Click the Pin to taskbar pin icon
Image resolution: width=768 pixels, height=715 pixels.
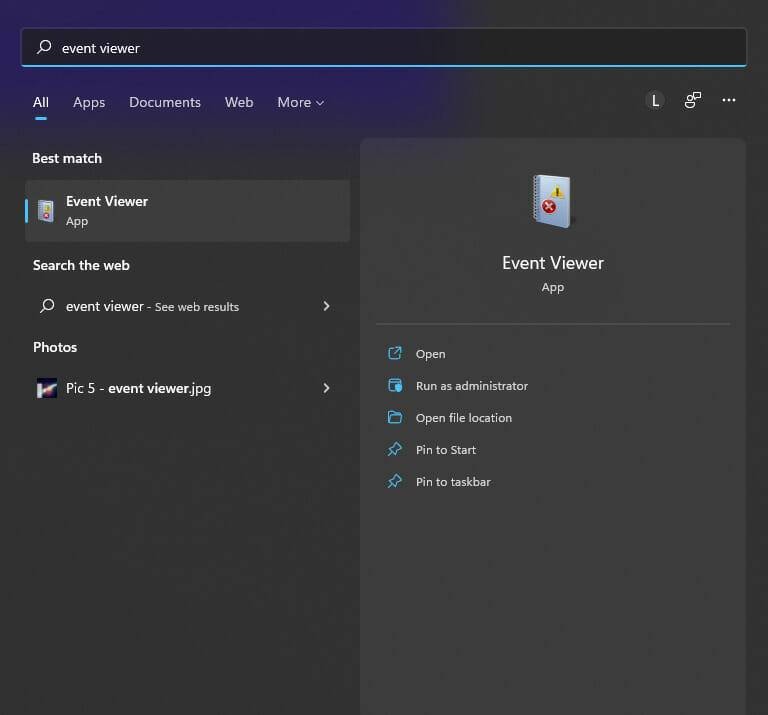pos(395,482)
